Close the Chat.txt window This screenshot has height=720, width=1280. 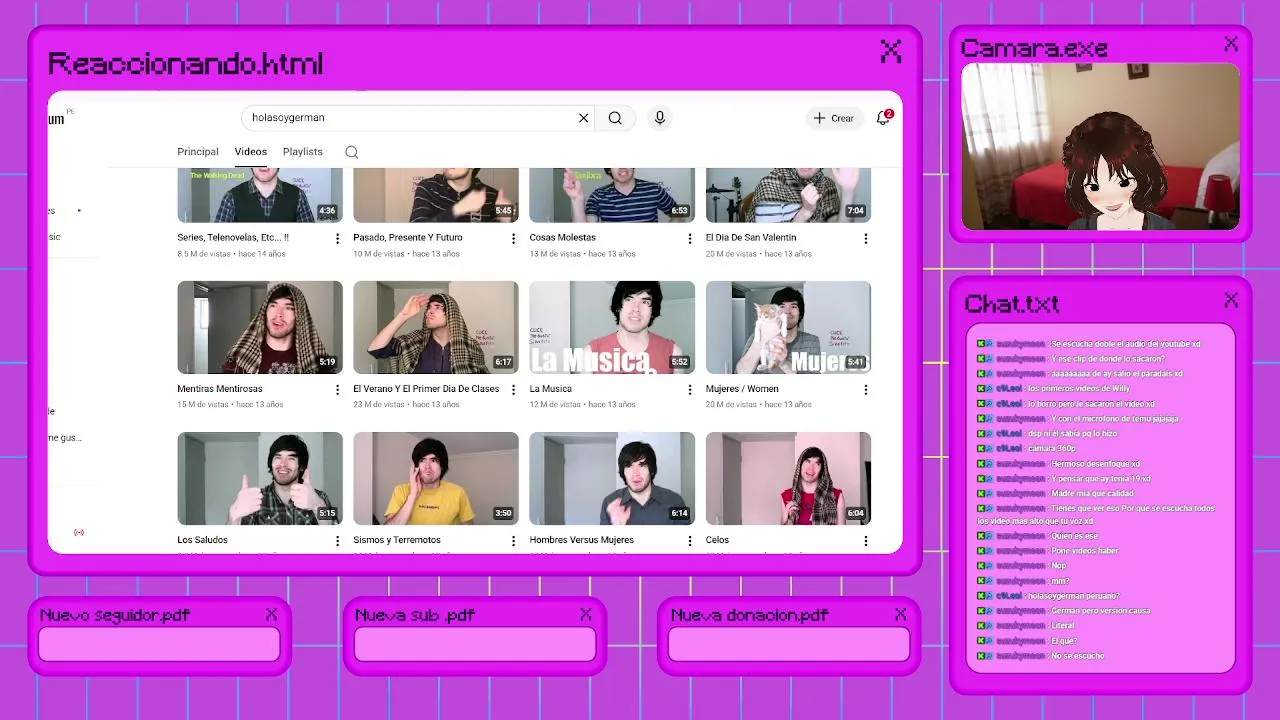(x=1231, y=300)
